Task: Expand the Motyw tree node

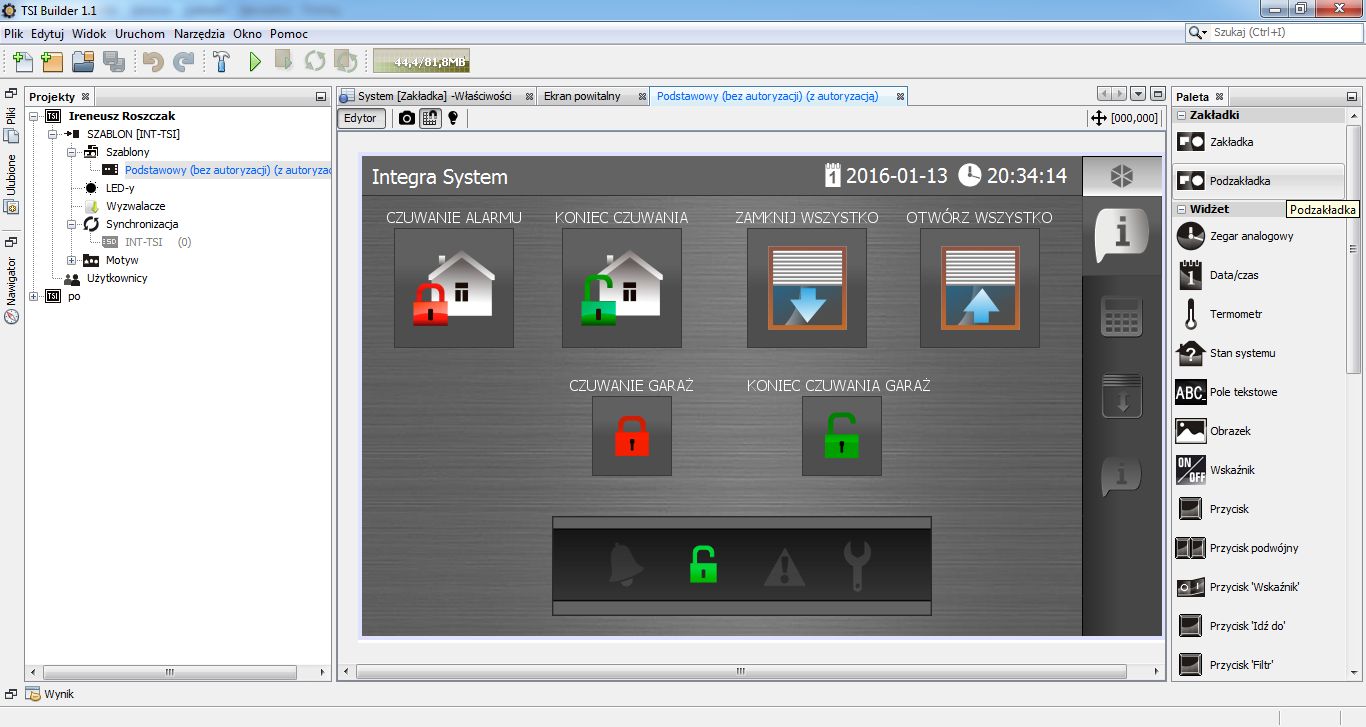Action: (72, 260)
